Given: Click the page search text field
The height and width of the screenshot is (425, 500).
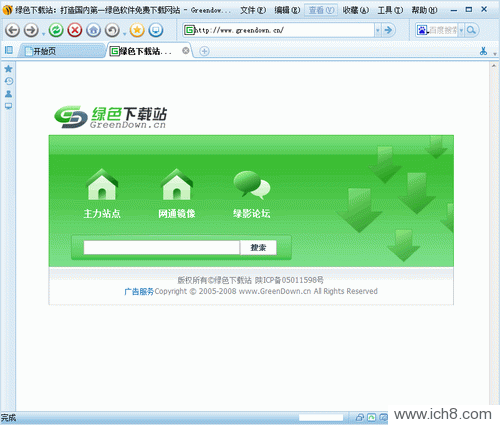Looking at the screenshot, I should click(162, 248).
